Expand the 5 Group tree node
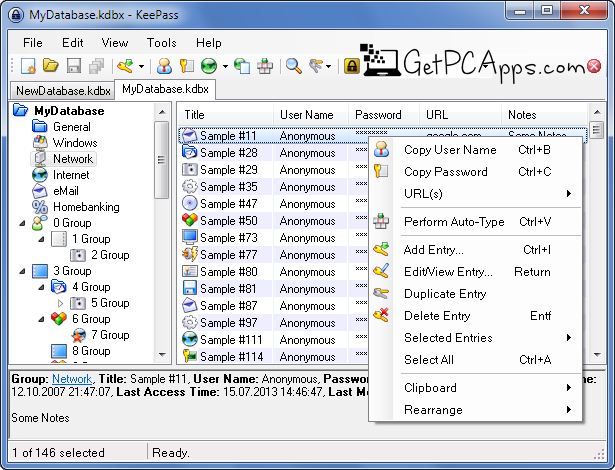Viewport: 615px width, 470px height. (x=60, y=303)
